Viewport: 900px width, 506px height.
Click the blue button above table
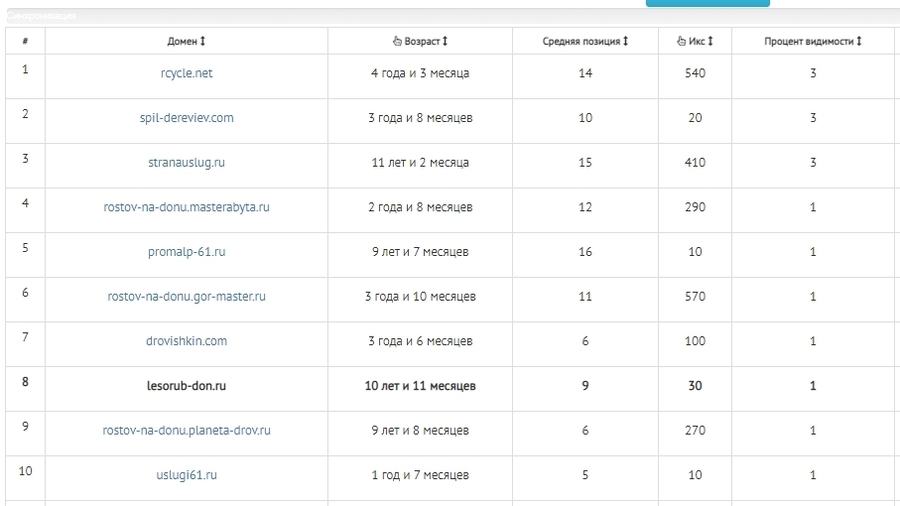[x=708, y=3]
